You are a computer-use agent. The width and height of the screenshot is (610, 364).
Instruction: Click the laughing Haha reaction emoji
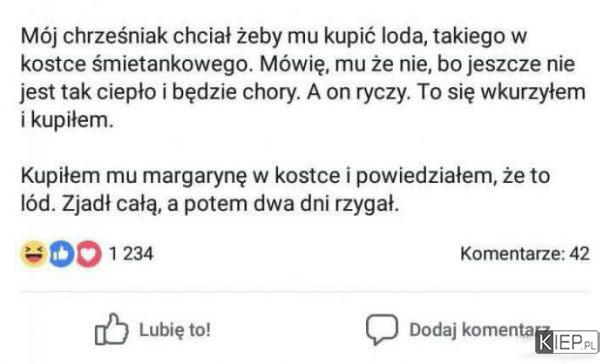(x=34, y=254)
